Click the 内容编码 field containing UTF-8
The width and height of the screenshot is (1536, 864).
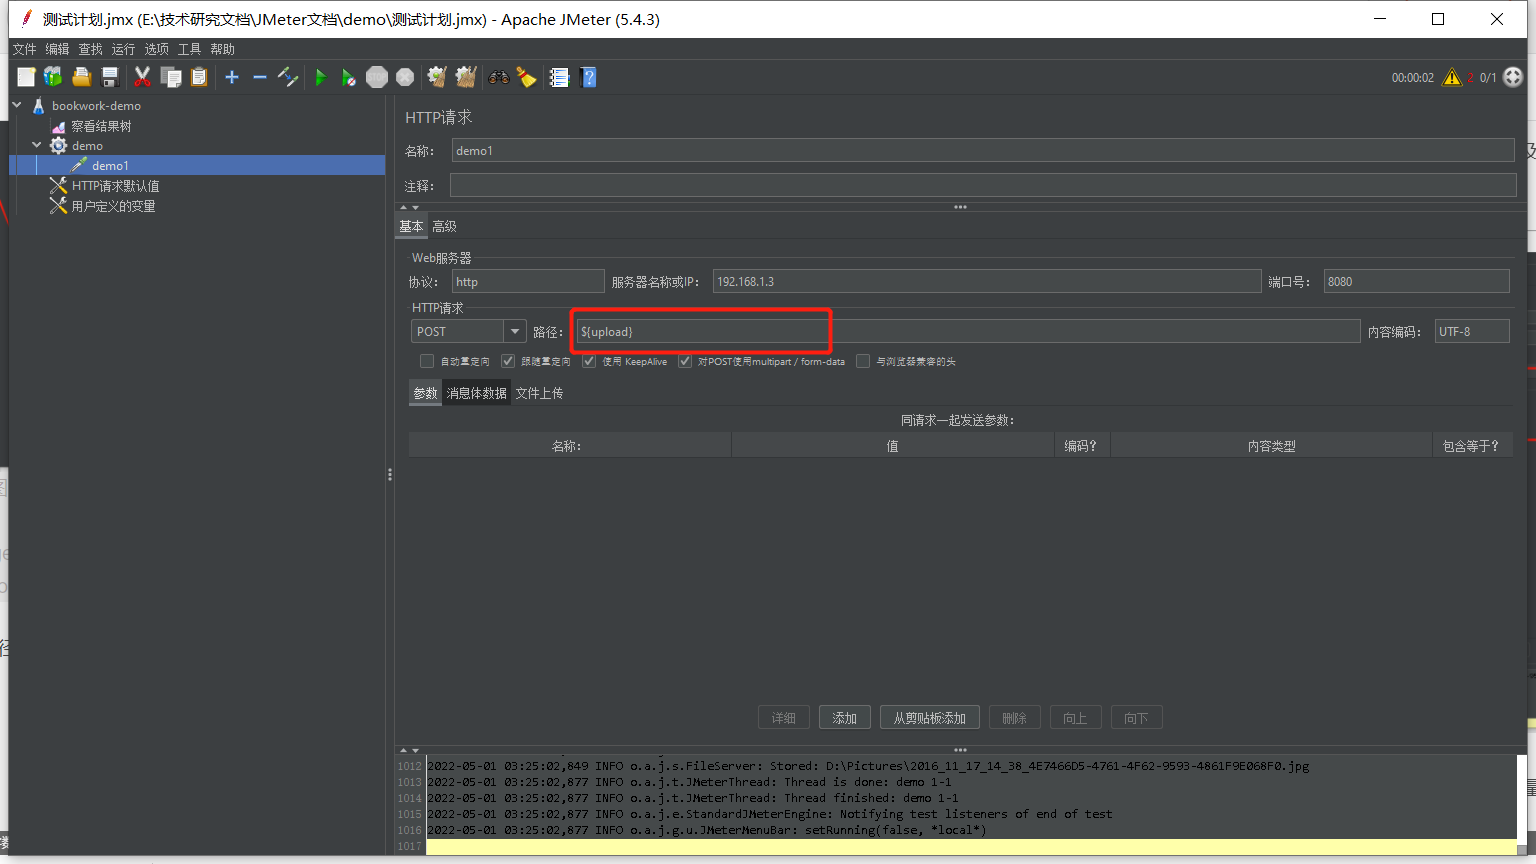coord(1472,331)
